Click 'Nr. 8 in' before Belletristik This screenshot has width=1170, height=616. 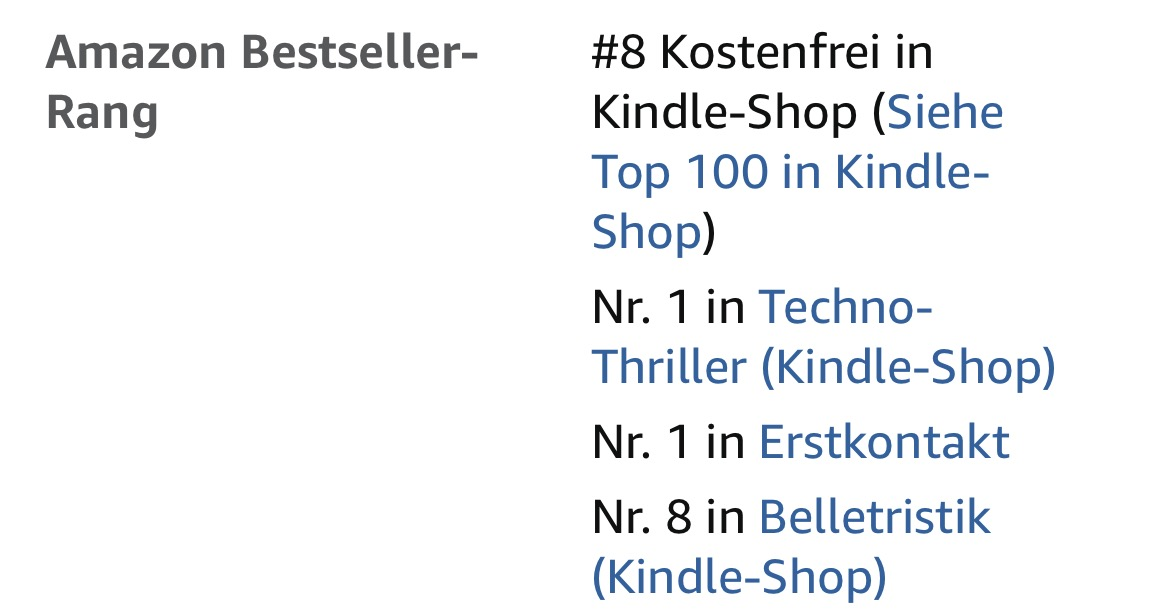coord(668,518)
